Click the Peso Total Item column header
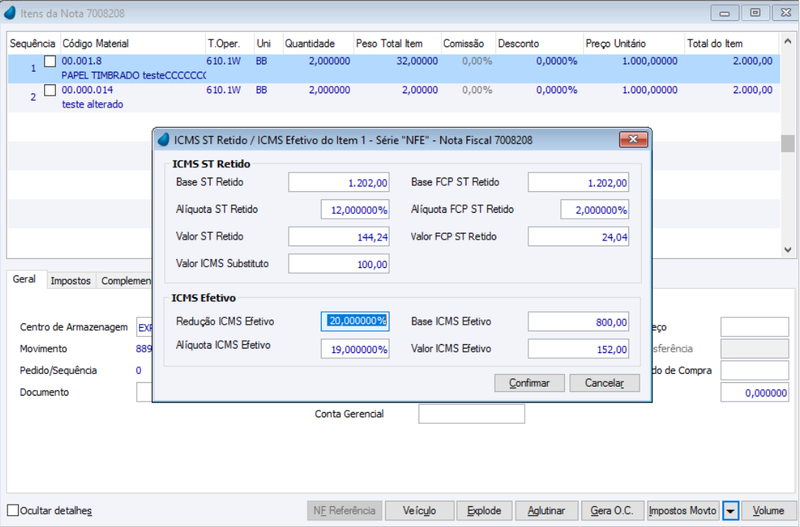Image resolution: width=800 pixels, height=527 pixels. coord(397,43)
